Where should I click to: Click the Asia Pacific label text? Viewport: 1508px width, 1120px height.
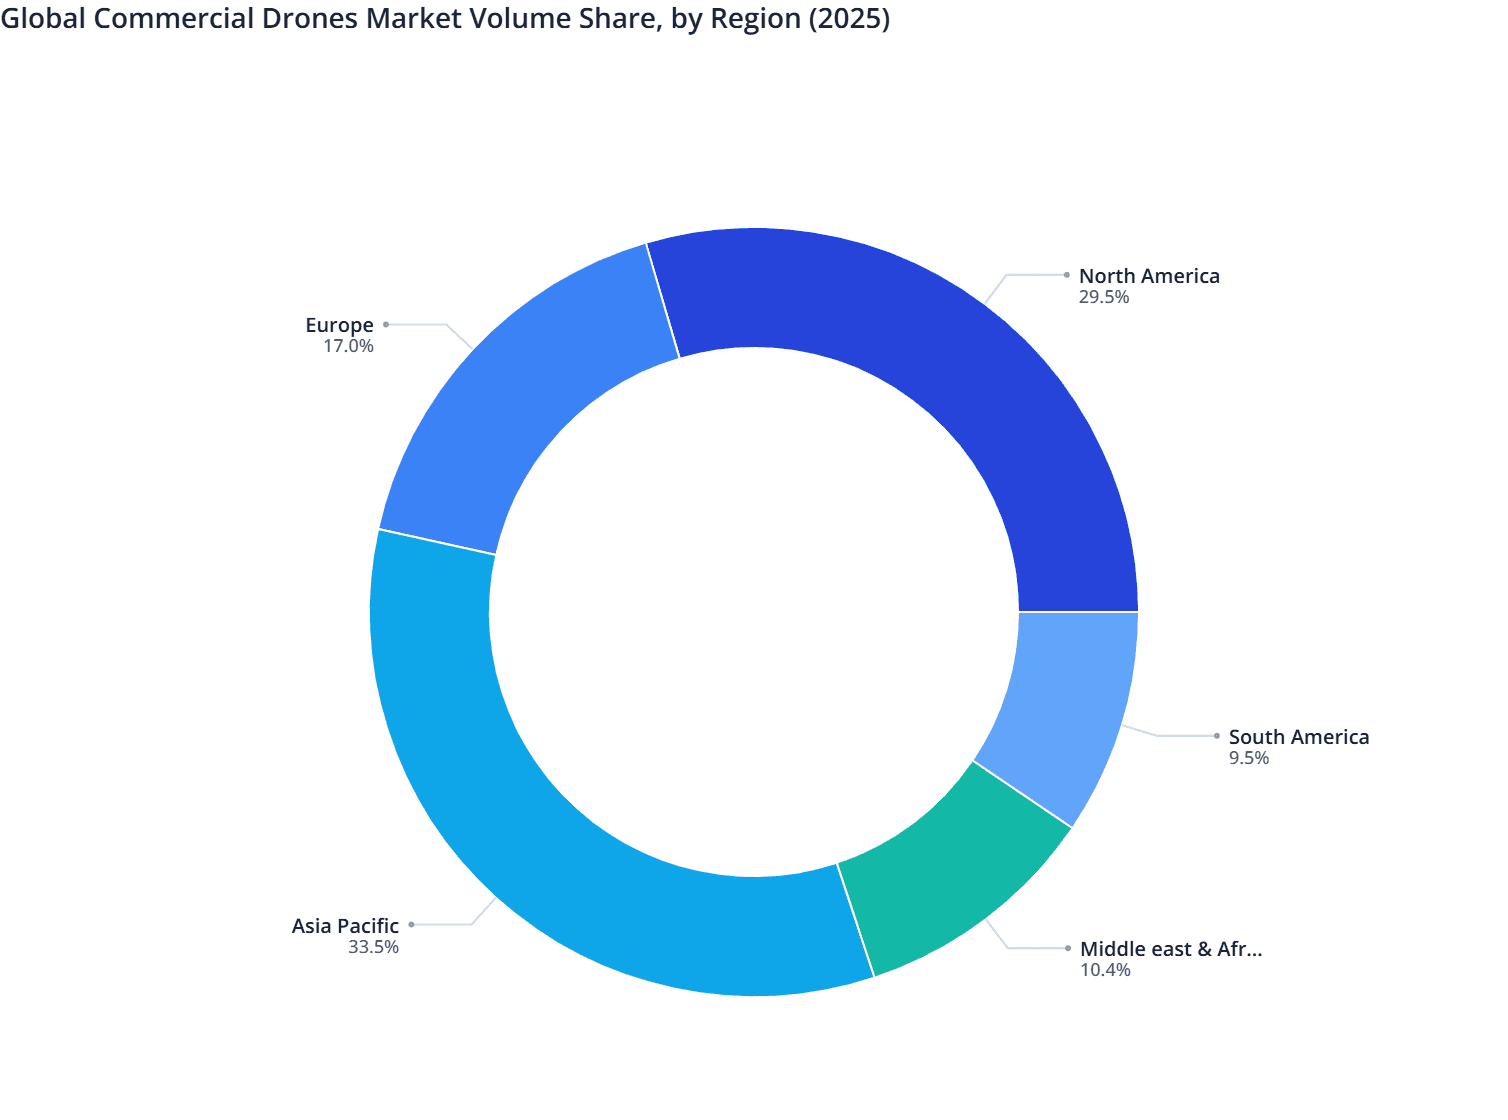344,926
